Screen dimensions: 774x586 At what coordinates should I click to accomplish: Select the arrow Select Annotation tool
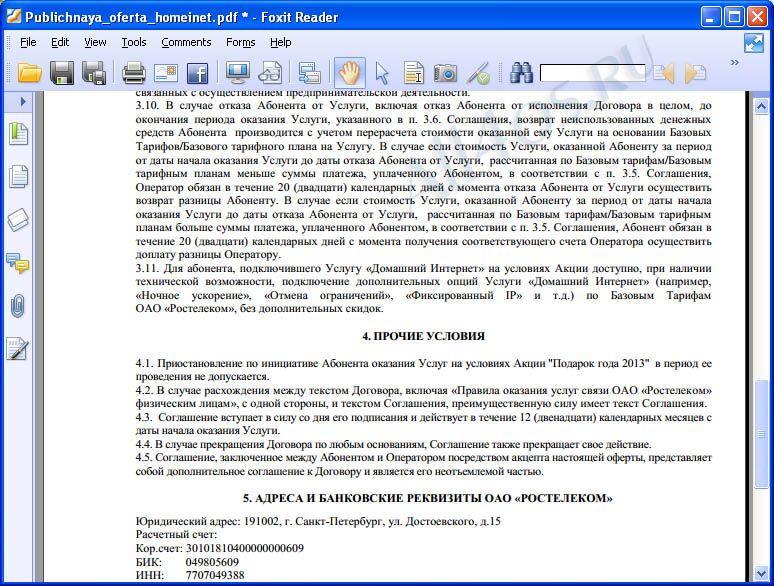(382, 73)
